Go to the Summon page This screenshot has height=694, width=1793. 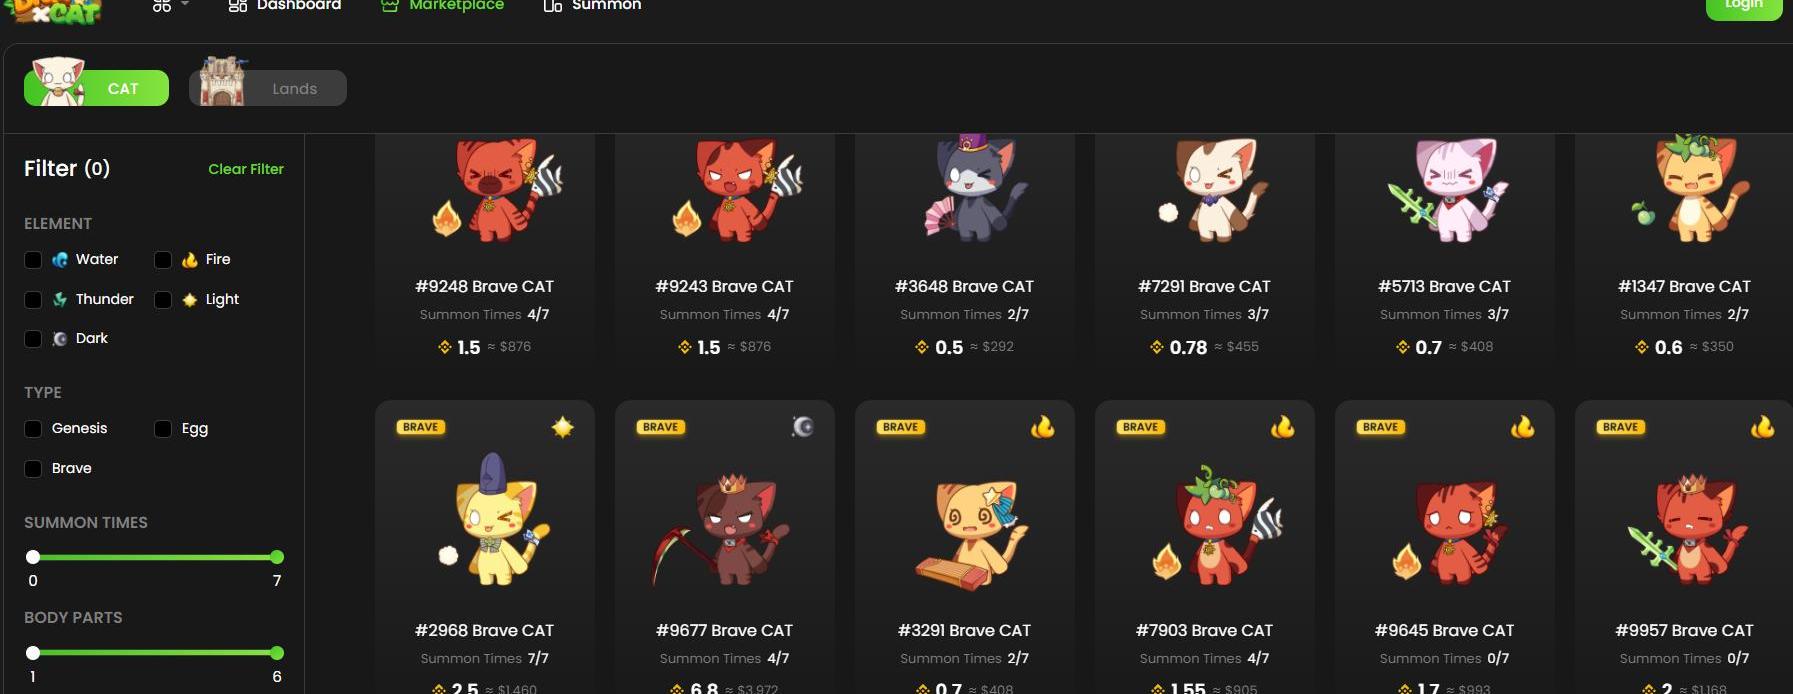tap(592, 6)
